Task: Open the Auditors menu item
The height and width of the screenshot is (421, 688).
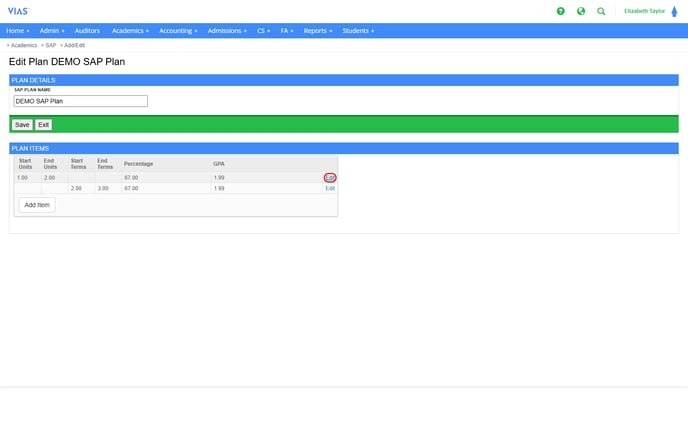Action: 87,31
